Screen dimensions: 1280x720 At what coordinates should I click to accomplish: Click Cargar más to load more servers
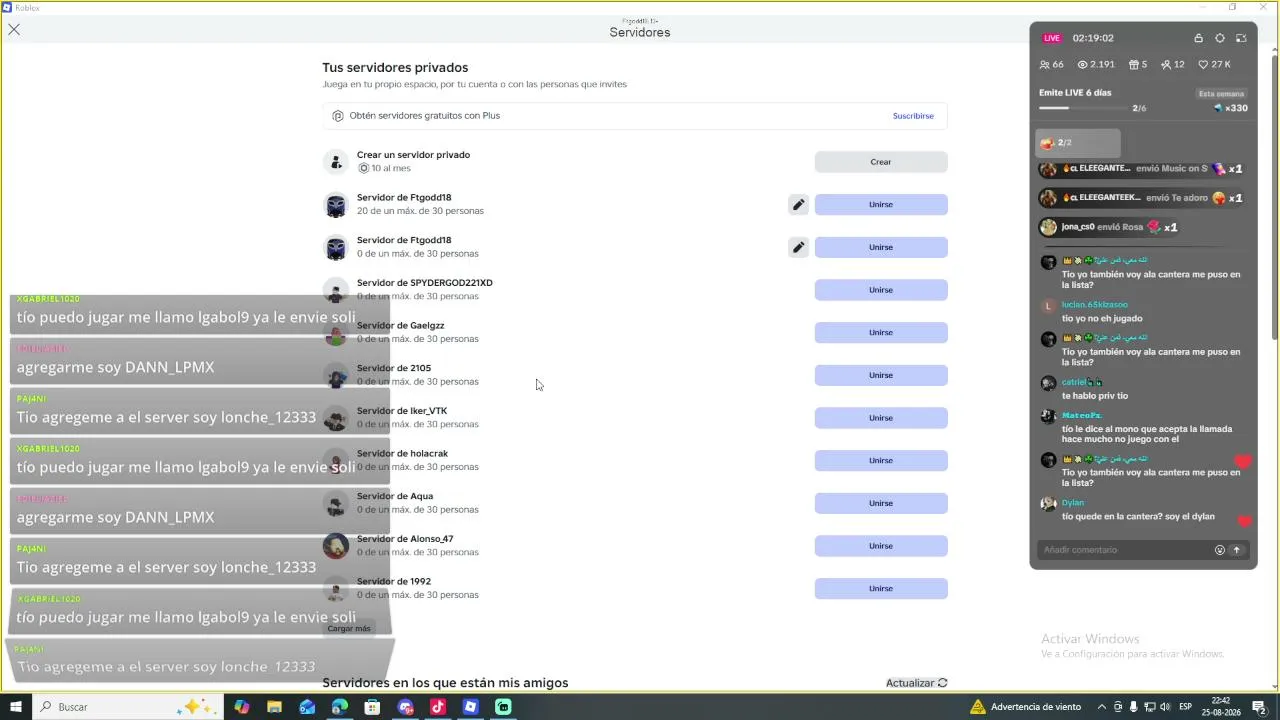[349, 629]
